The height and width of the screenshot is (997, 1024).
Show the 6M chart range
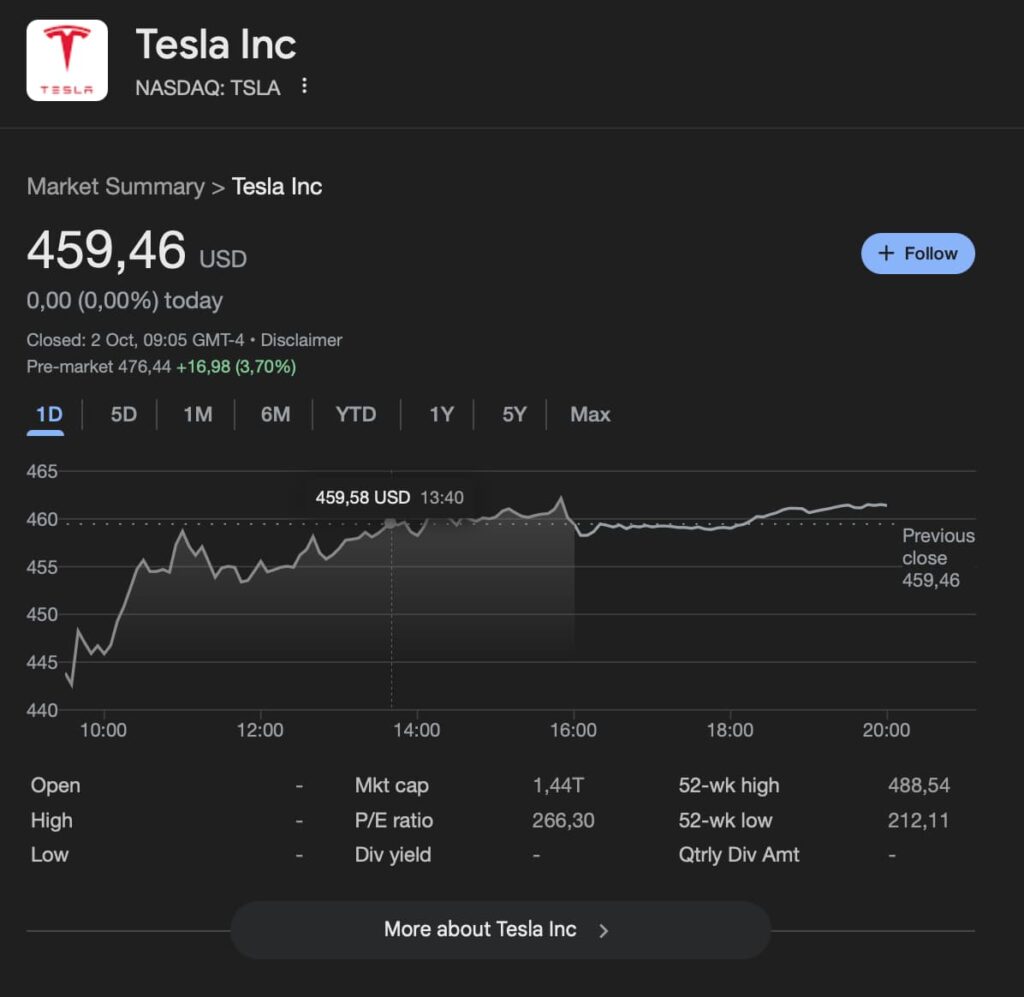point(275,415)
